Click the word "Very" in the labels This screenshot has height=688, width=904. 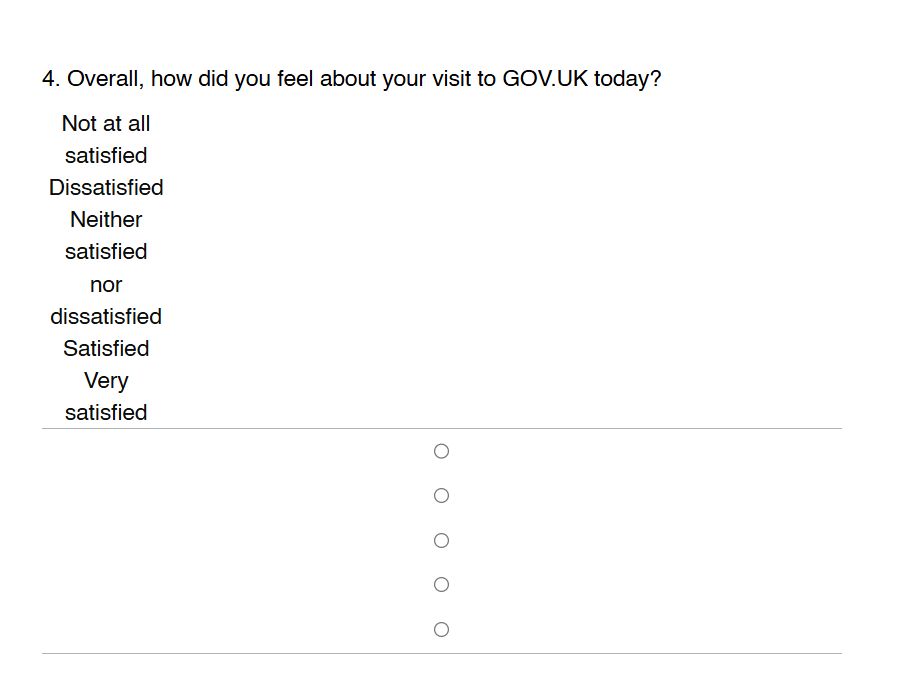tap(106, 381)
